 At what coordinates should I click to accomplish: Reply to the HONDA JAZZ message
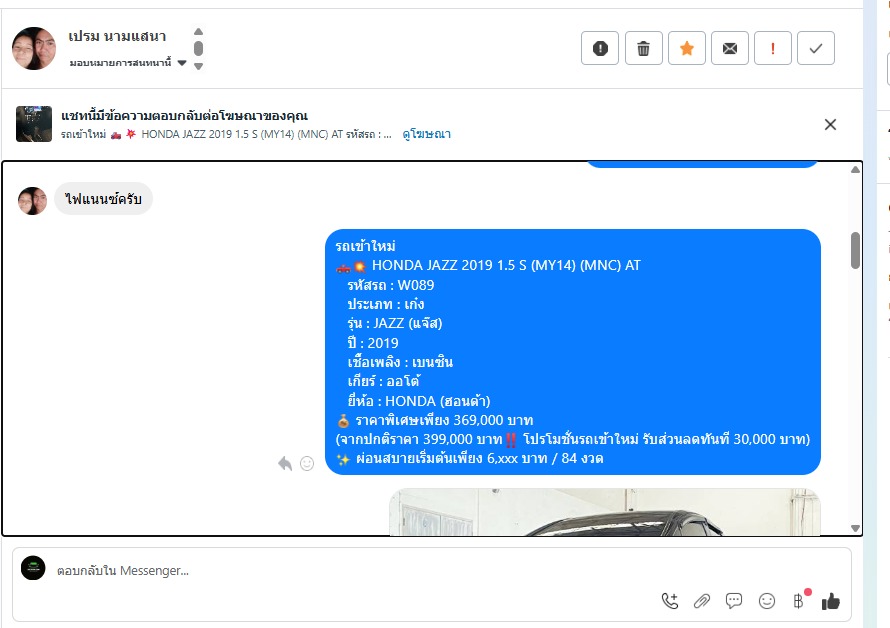click(x=285, y=463)
